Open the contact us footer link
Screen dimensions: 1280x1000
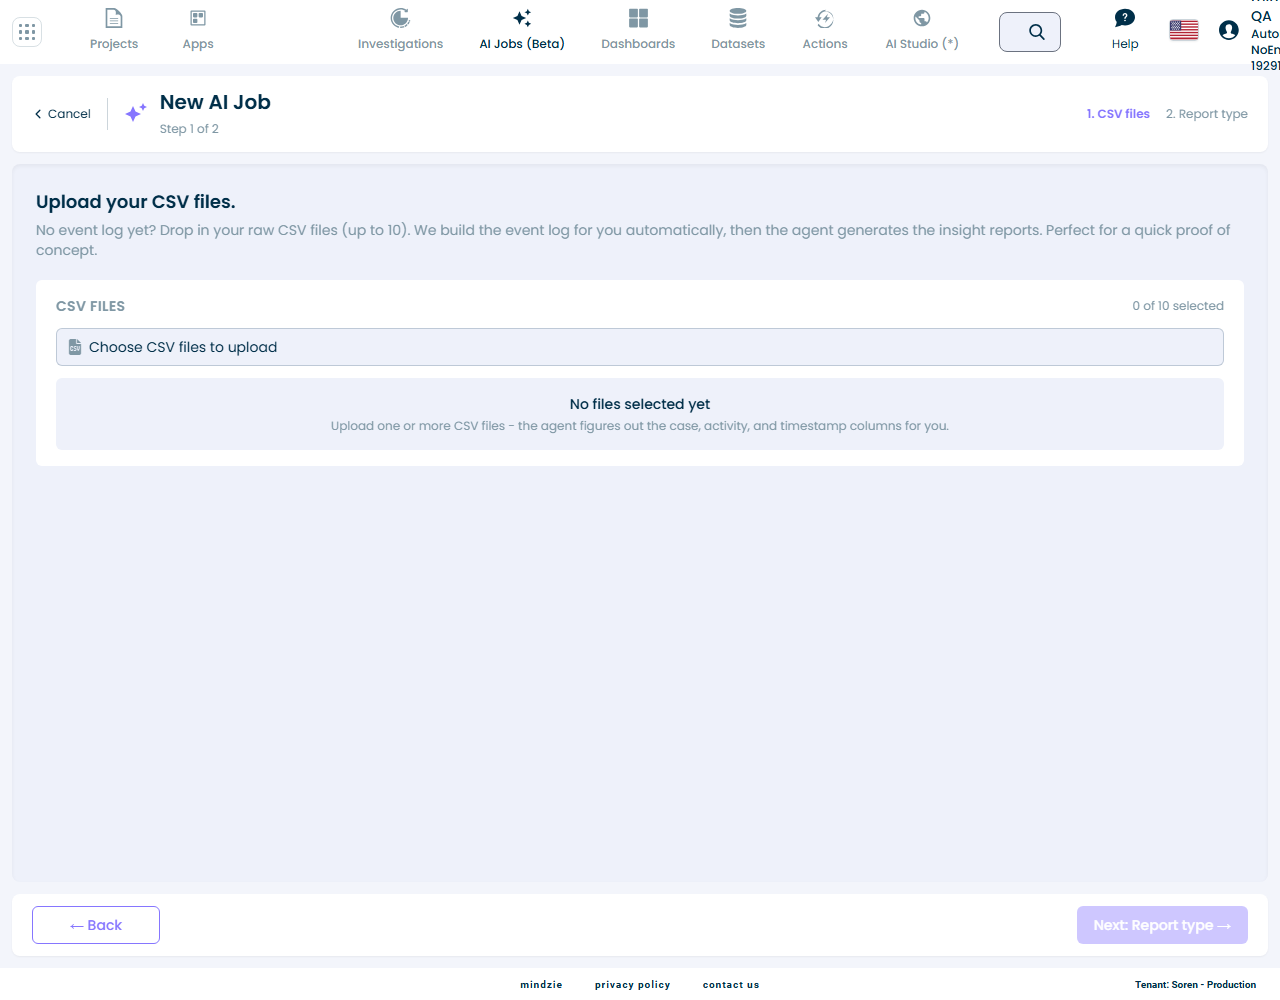point(731,985)
